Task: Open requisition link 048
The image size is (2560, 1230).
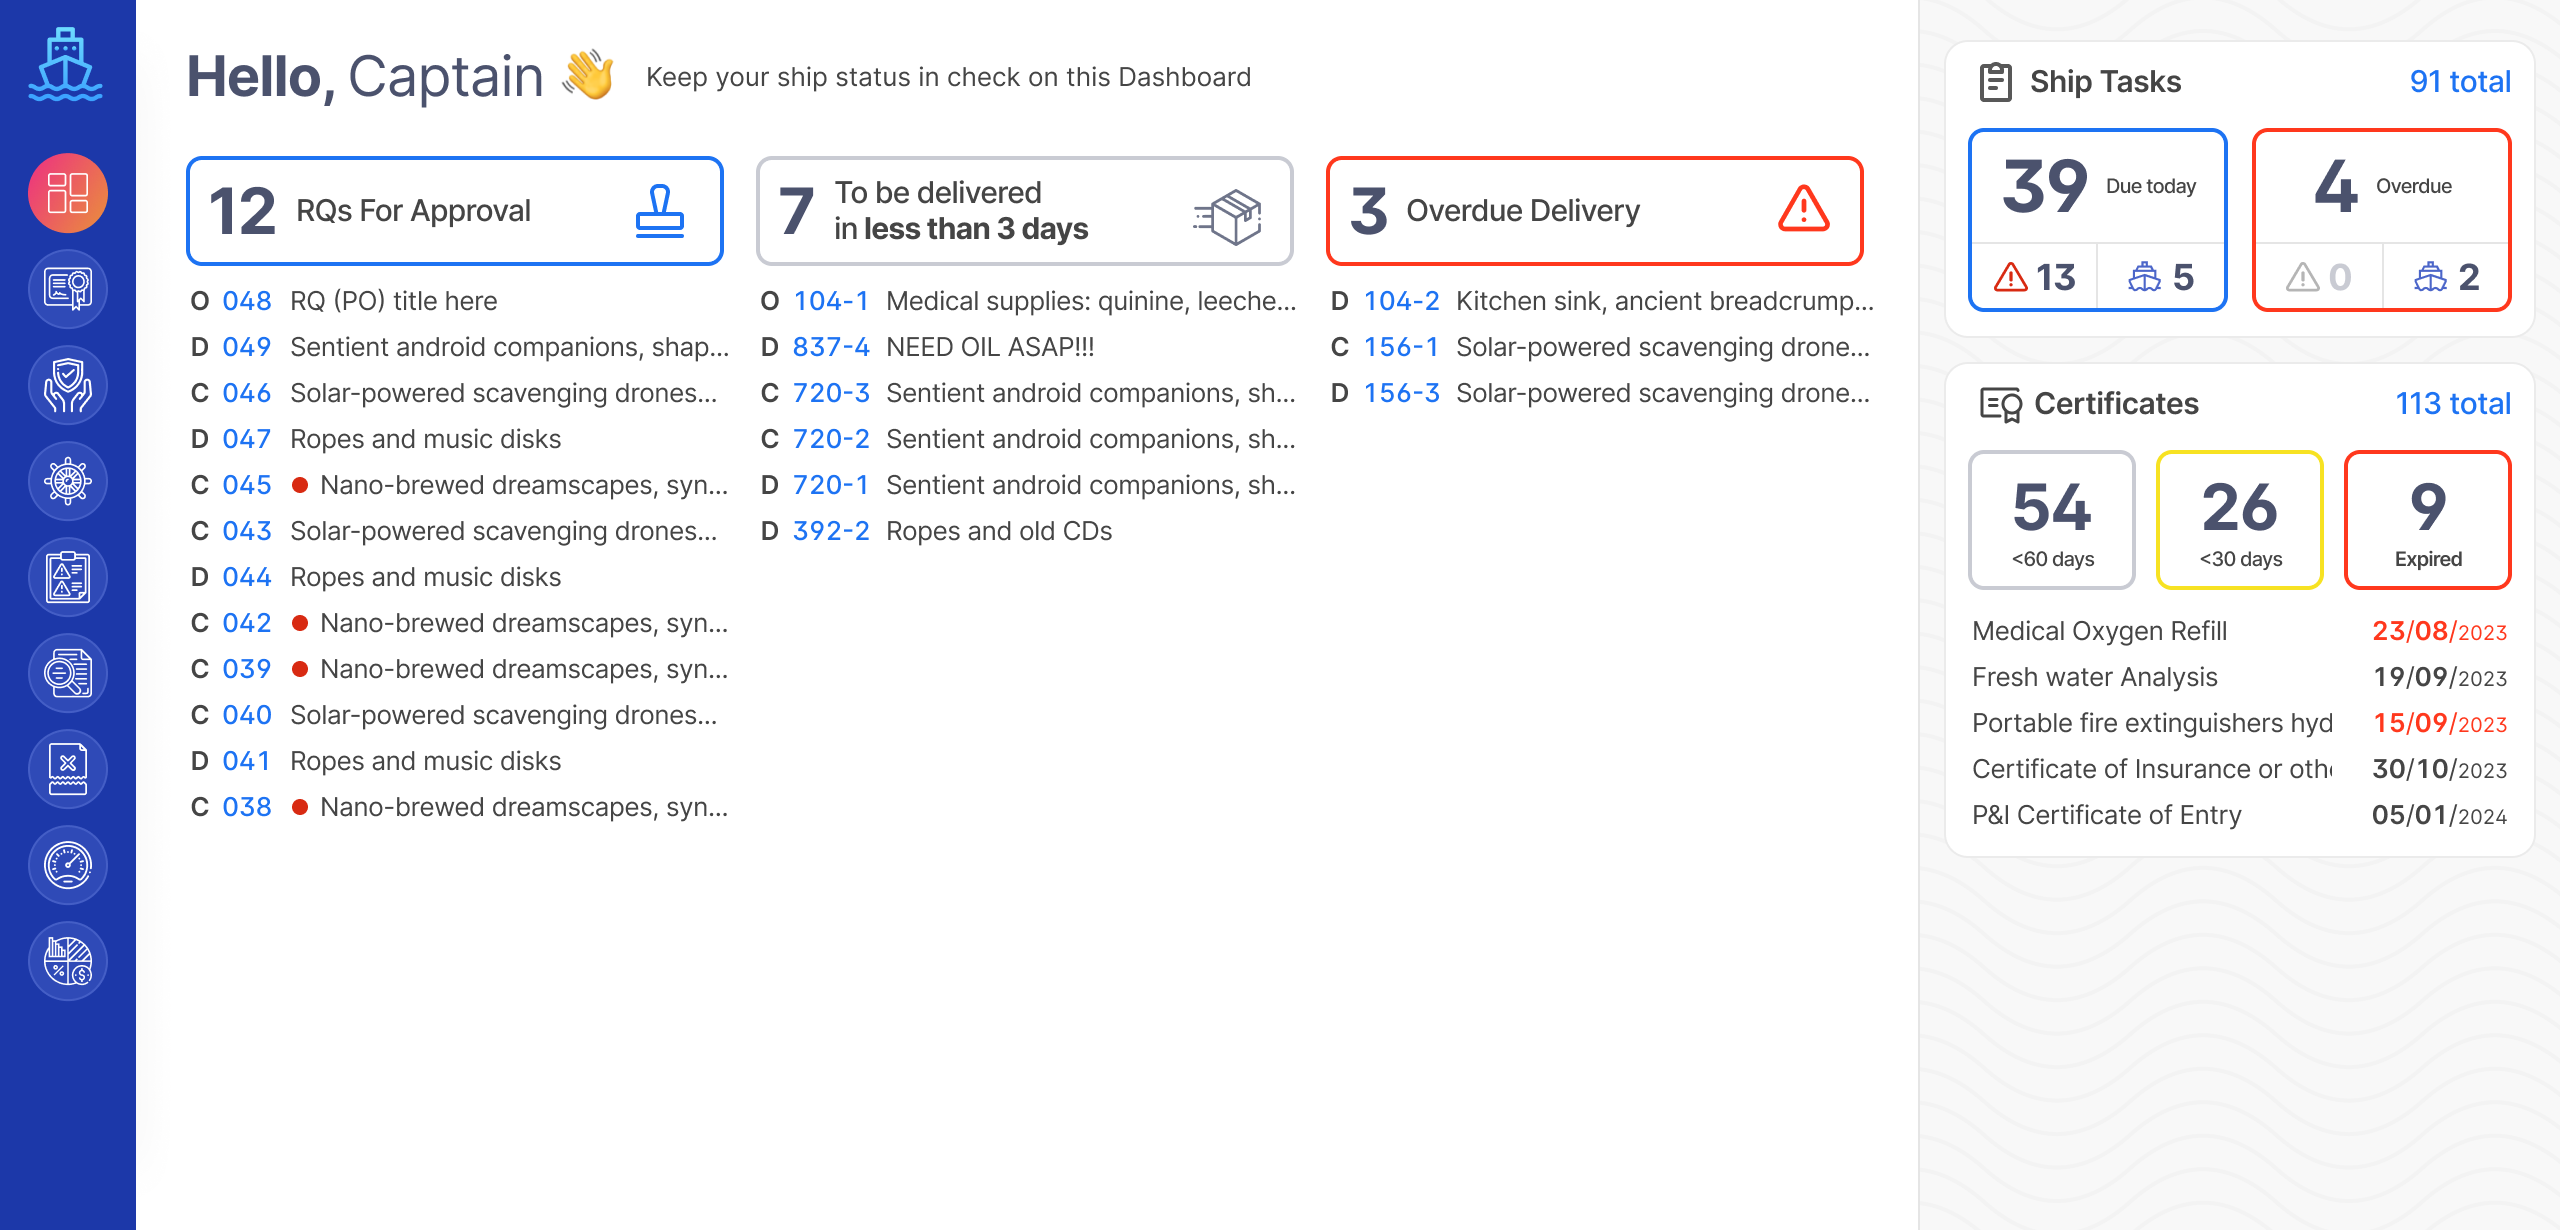Action: pyautogui.click(x=247, y=301)
